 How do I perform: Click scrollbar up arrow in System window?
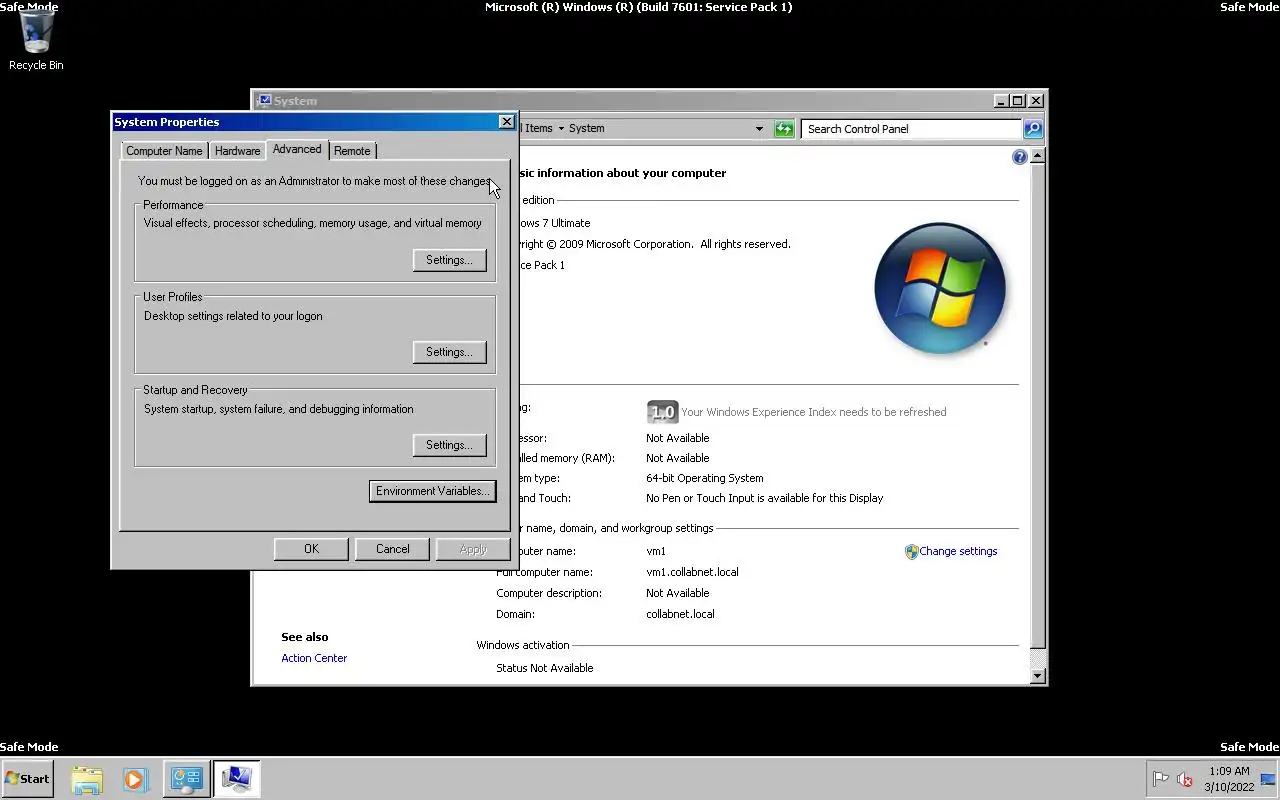coord(1038,156)
